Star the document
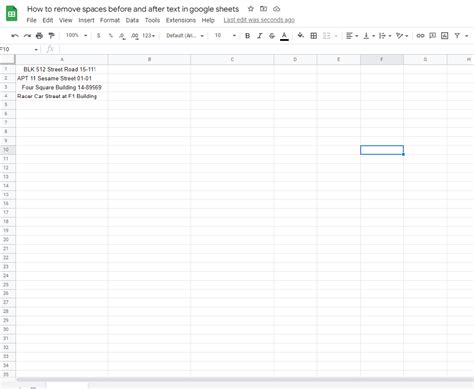Screen dimensions: 474x389 251,9
